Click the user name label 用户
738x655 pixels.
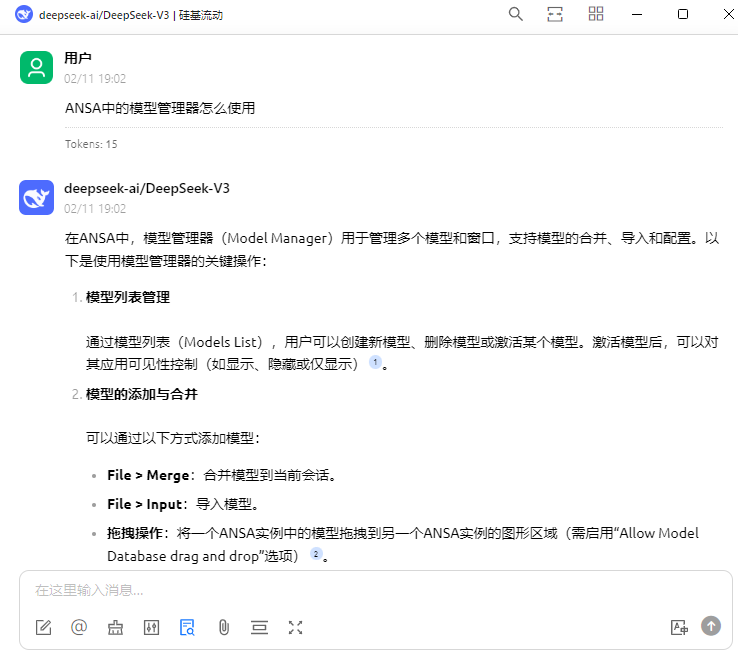tap(78, 58)
